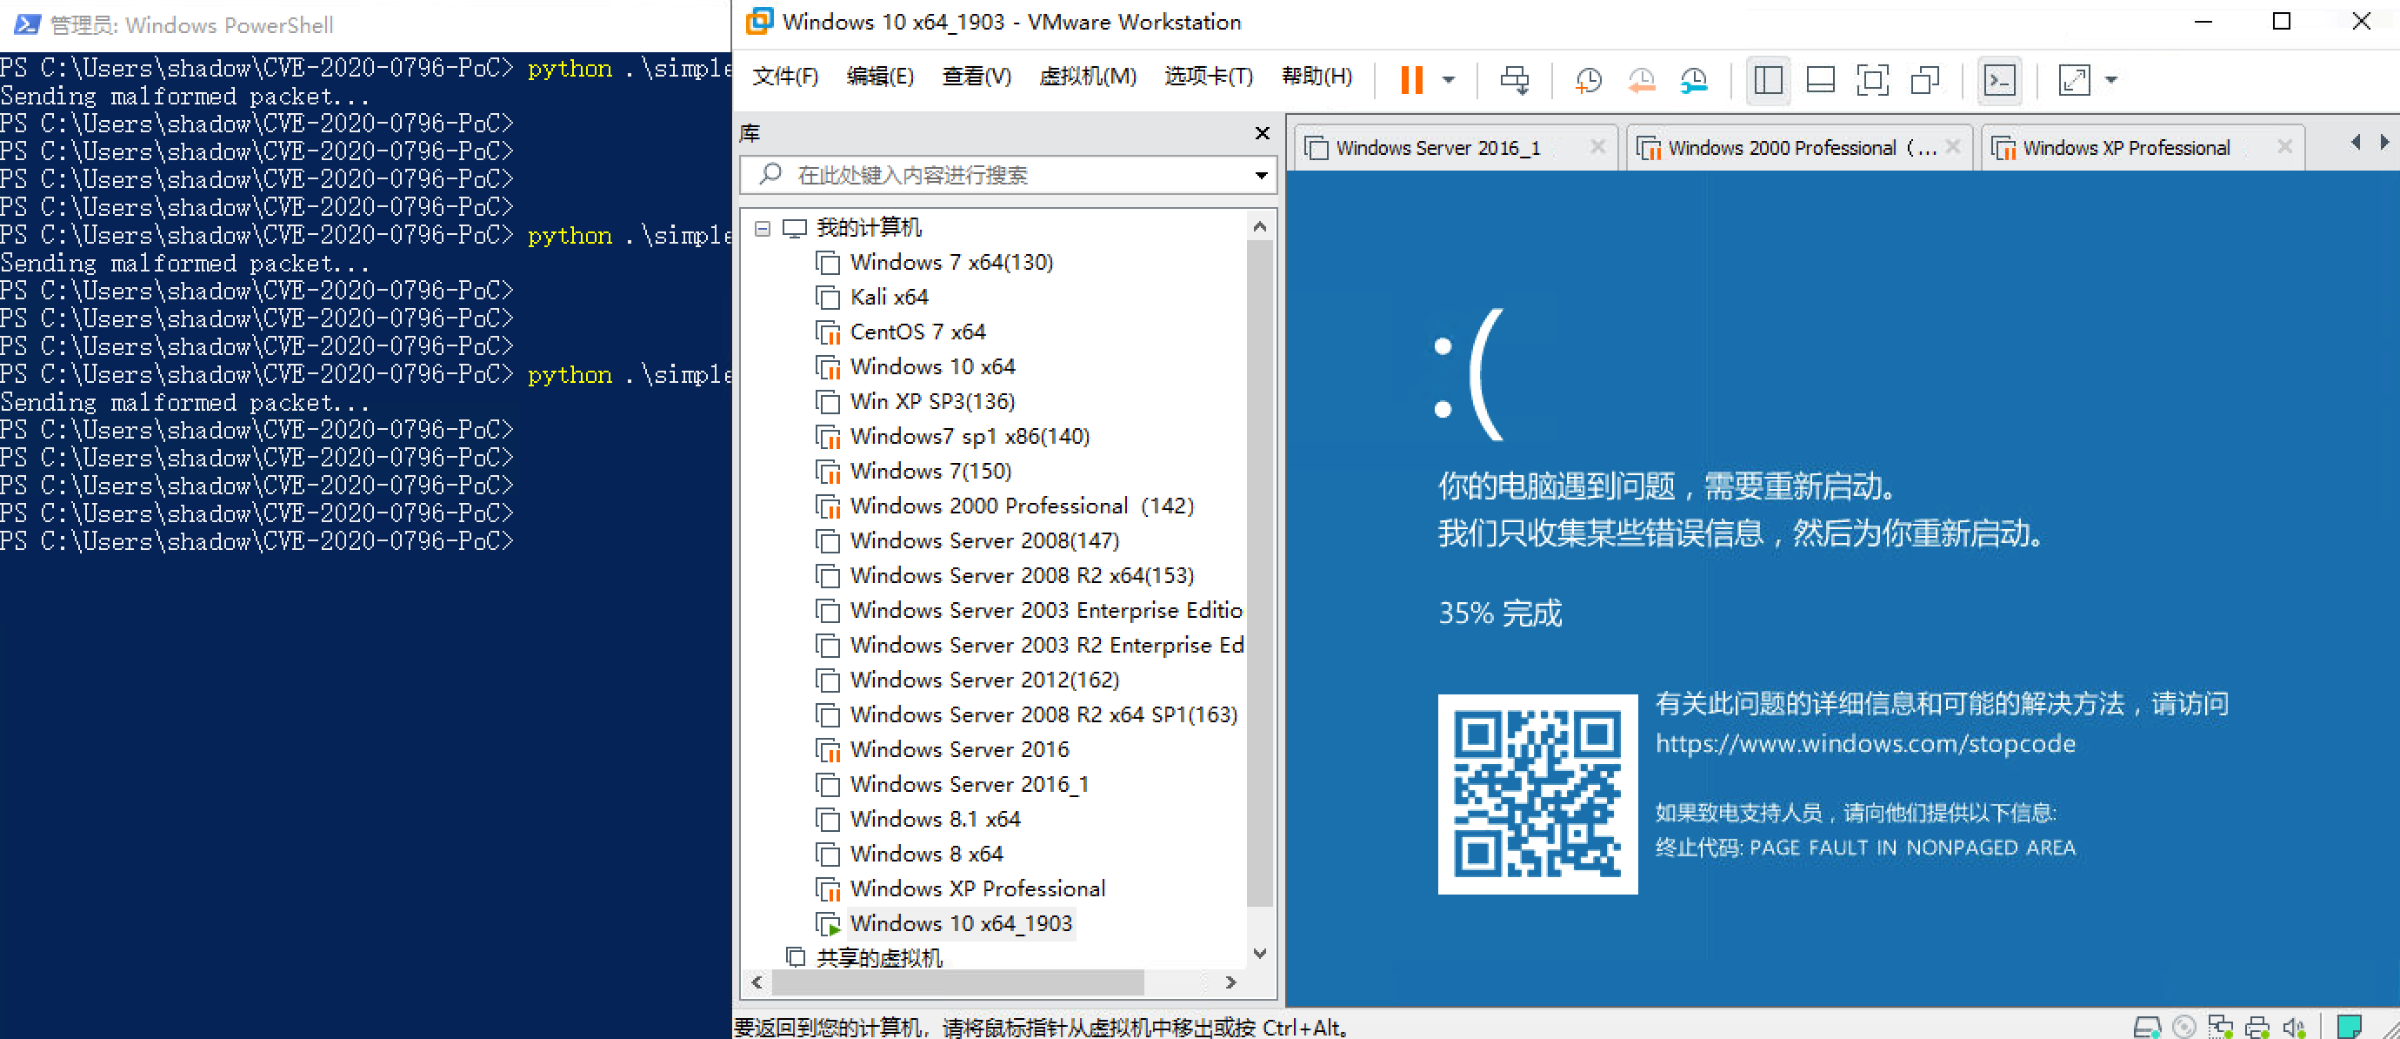Click the library scroll right arrow
The height and width of the screenshot is (1039, 2400).
coord(1231,983)
